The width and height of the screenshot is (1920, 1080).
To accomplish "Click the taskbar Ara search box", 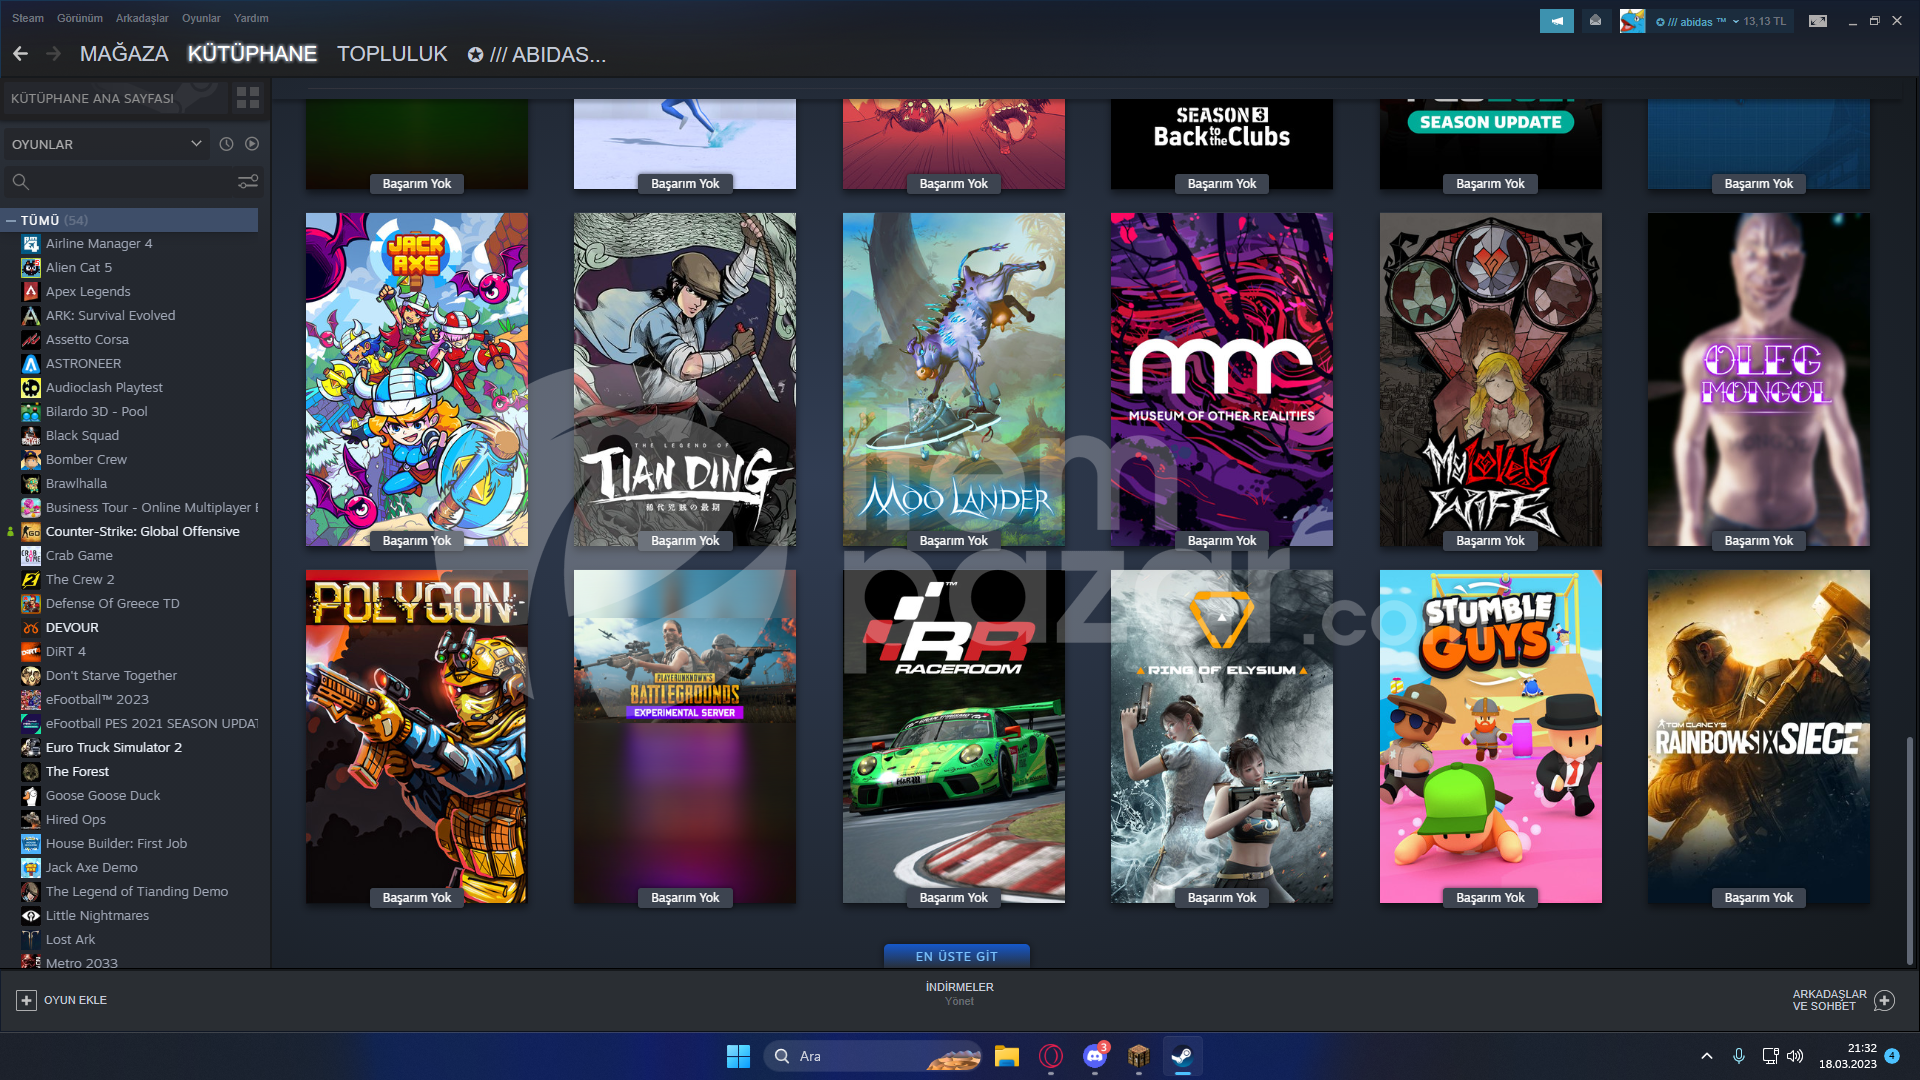I will tap(873, 1056).
